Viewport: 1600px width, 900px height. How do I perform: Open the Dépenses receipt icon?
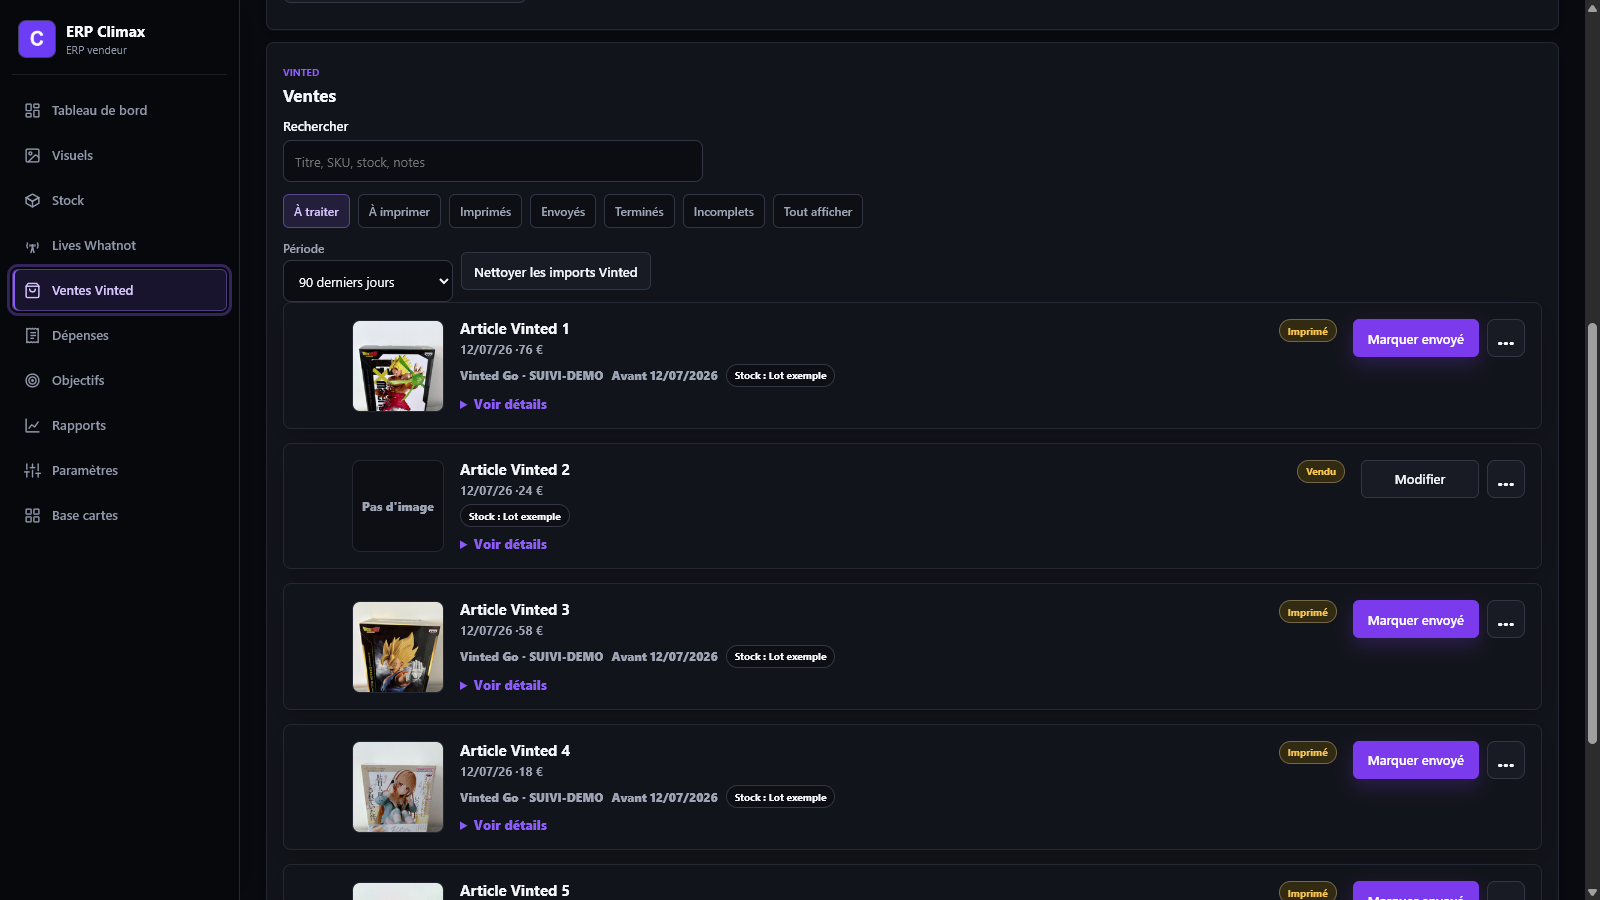tap(33, 335)
